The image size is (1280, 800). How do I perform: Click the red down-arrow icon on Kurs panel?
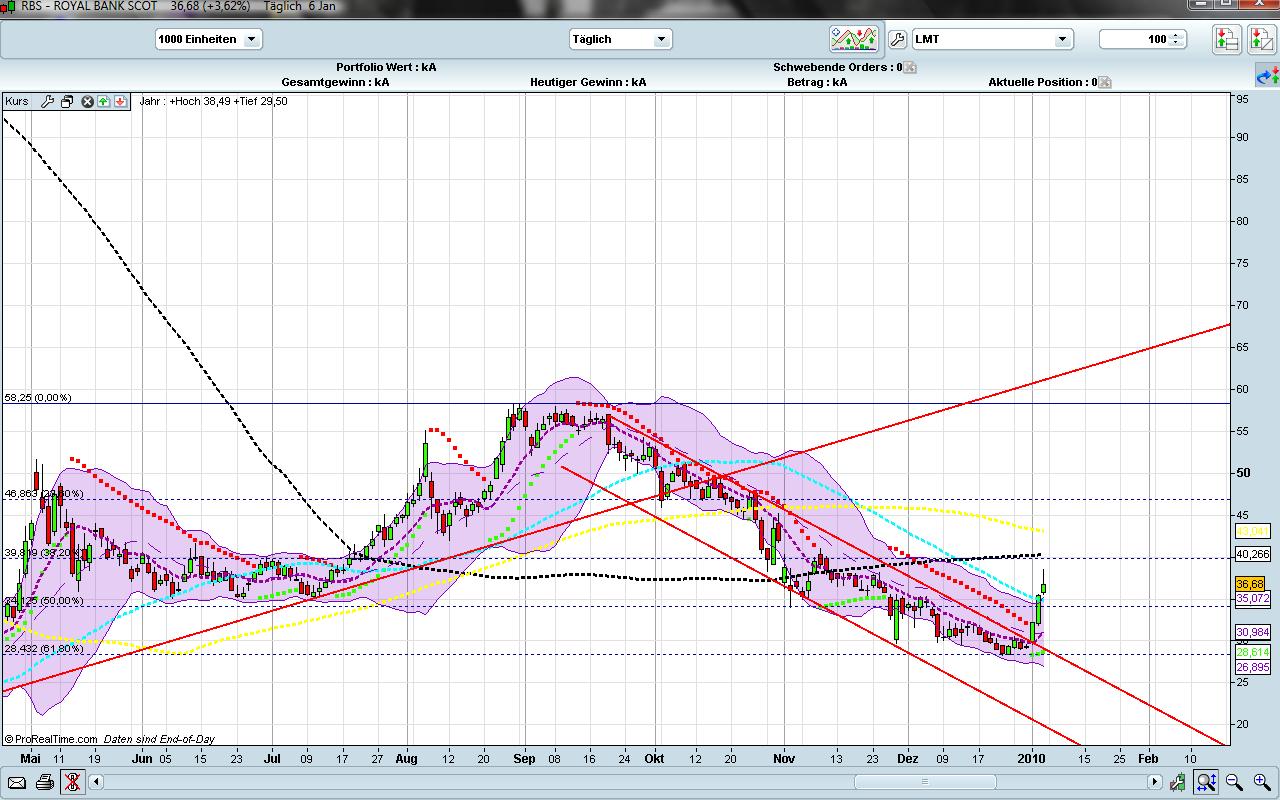click(121, 101)
